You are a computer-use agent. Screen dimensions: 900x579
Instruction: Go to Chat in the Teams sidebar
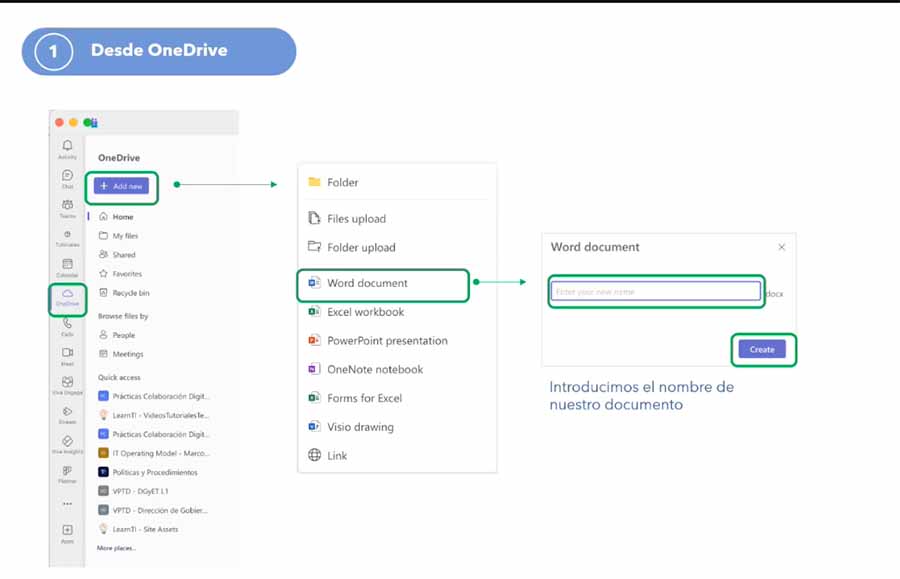pos(67,179)
